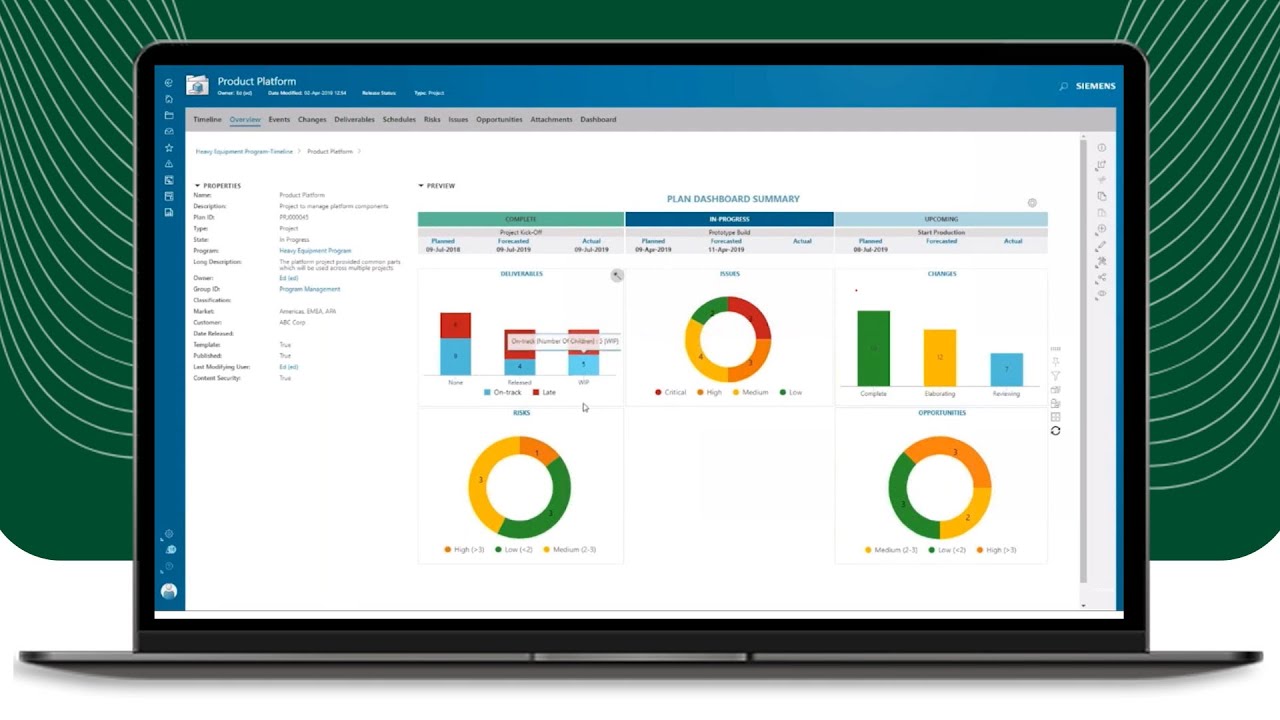Click the ABC Corp customer value
Viewport: 1280px width, 720px height.
(292, 323)
